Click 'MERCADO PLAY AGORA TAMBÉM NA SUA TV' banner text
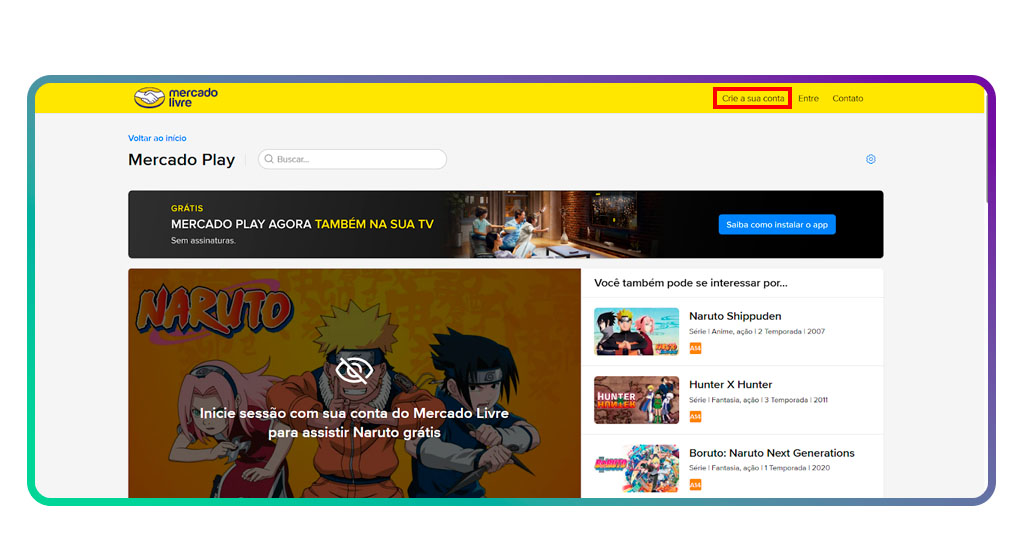Viewport: 1024px width, 536px height. 302,224
